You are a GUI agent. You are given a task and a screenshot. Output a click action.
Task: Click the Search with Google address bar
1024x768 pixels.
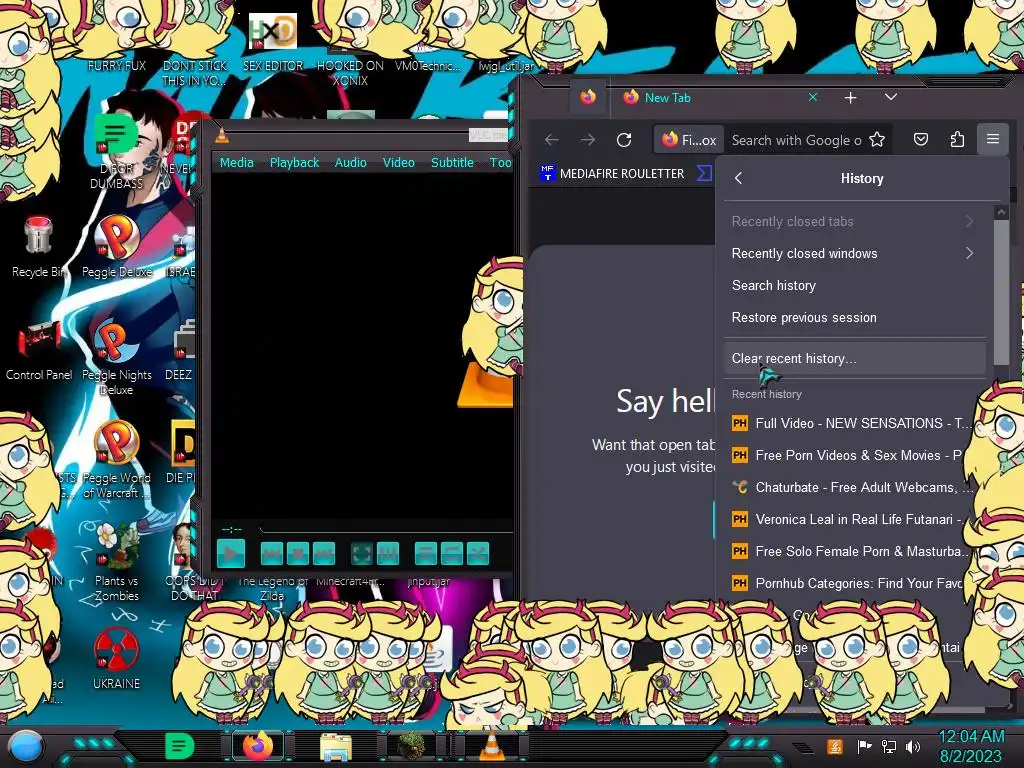pos(795,140)
